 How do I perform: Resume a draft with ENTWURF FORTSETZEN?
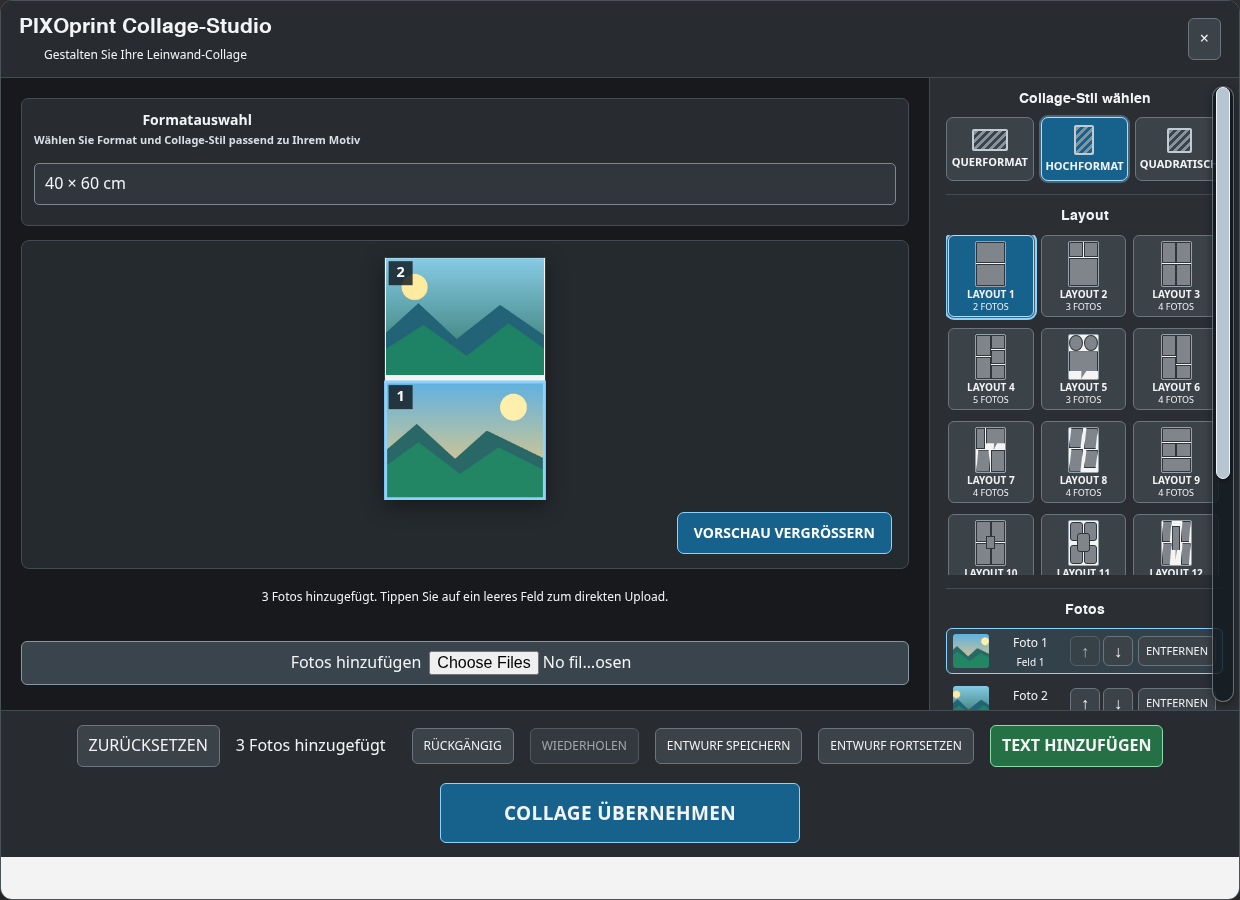point(896,746)
